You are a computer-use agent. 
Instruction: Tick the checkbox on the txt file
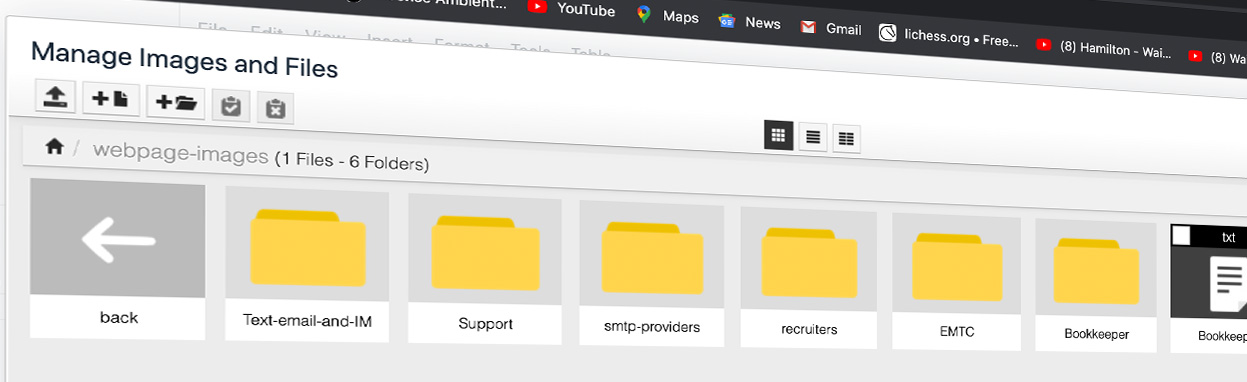coord(1181,235)
